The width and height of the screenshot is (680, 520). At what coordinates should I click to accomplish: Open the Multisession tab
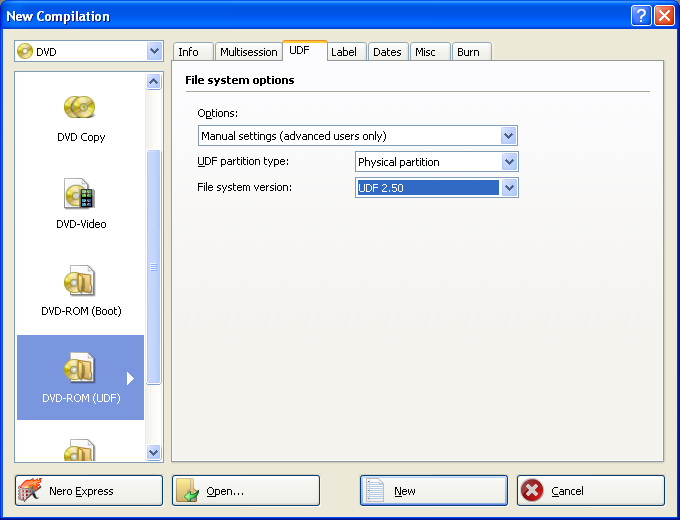coord(248,52)
